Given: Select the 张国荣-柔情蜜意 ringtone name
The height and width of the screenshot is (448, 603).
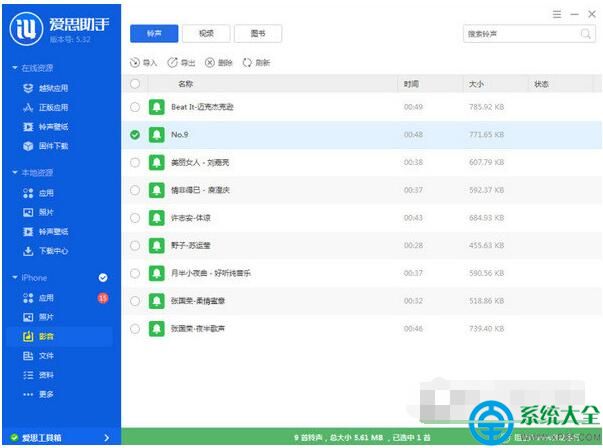Looking at the screenshot, I should point(198,301).
